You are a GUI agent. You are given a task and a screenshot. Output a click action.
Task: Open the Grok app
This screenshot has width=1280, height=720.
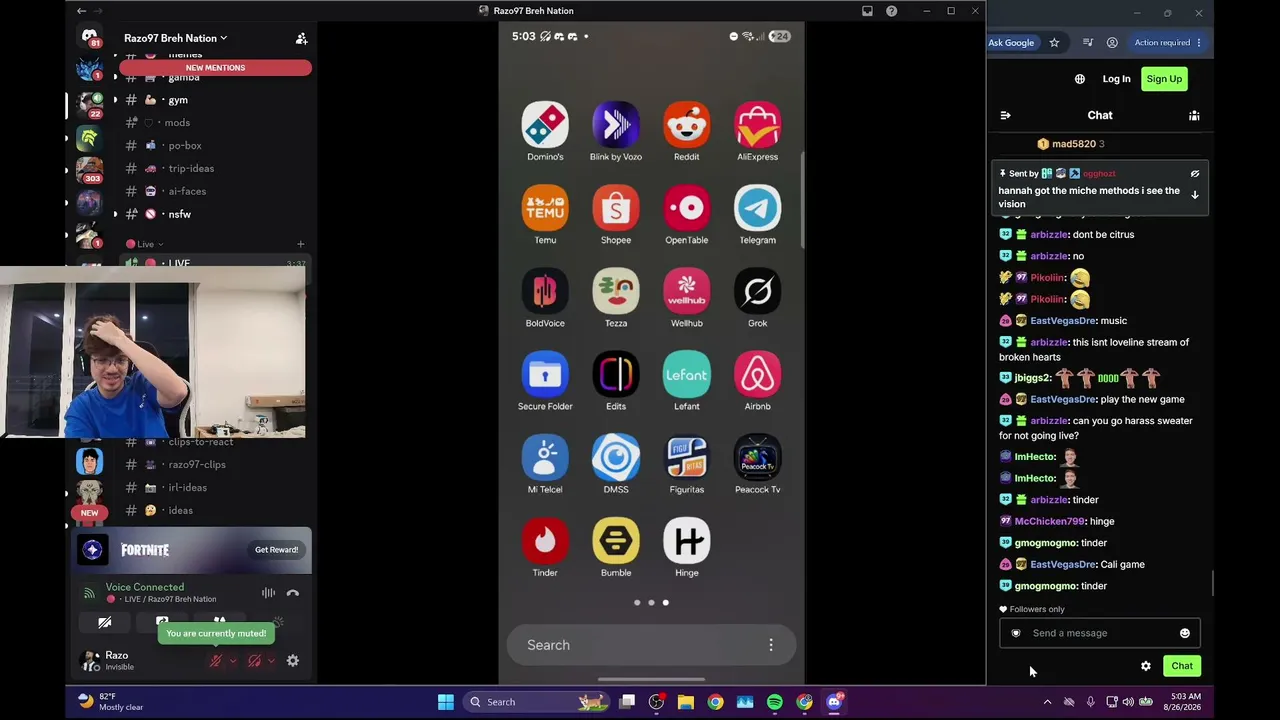point(758,292)
